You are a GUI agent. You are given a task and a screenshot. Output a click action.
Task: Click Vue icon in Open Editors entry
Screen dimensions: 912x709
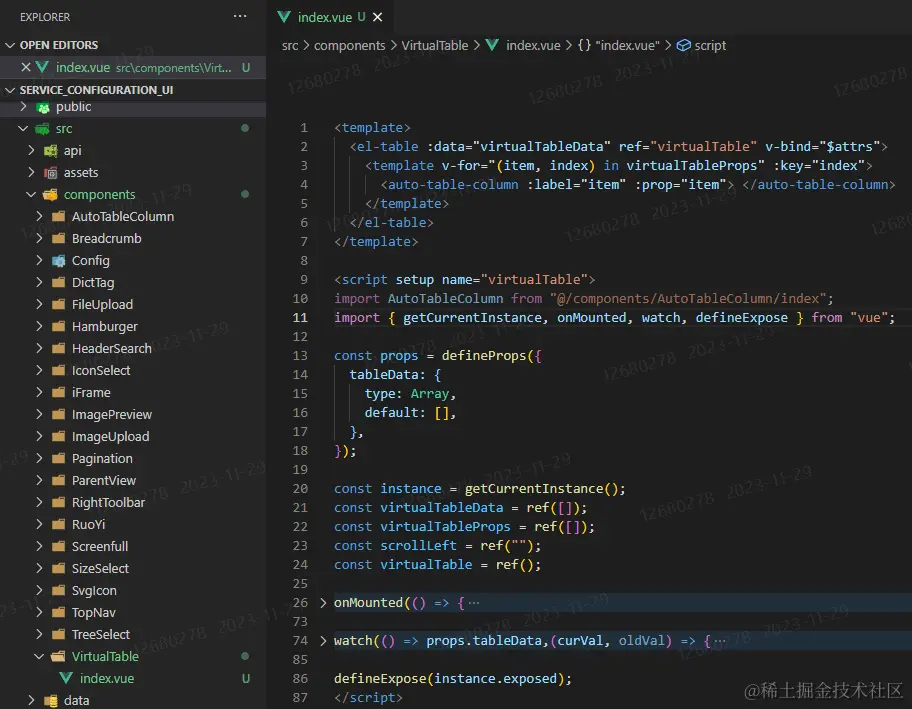click(42, 67)
